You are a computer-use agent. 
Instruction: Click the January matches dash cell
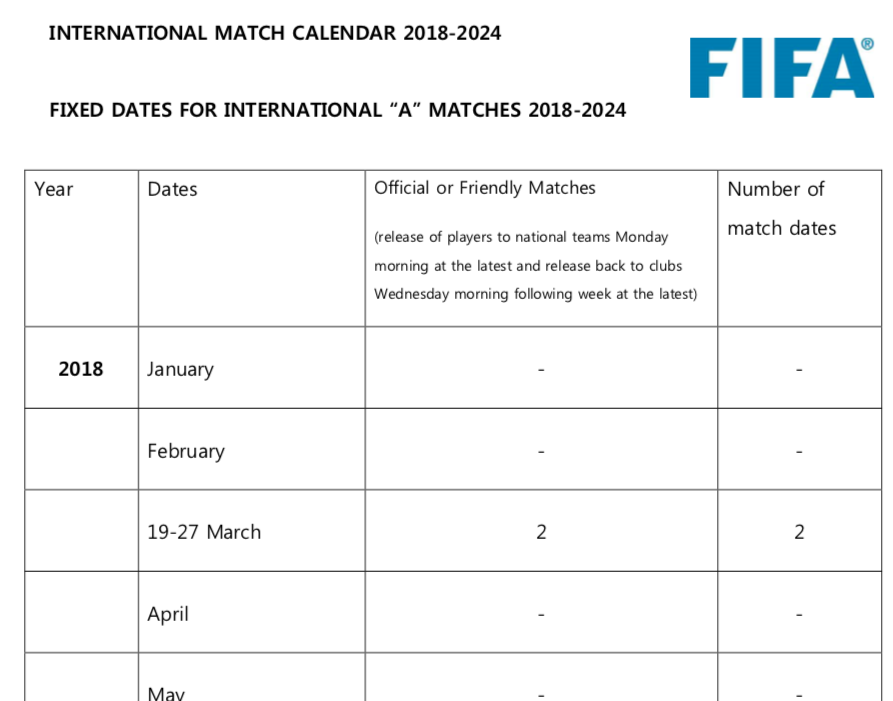point(541,370)
